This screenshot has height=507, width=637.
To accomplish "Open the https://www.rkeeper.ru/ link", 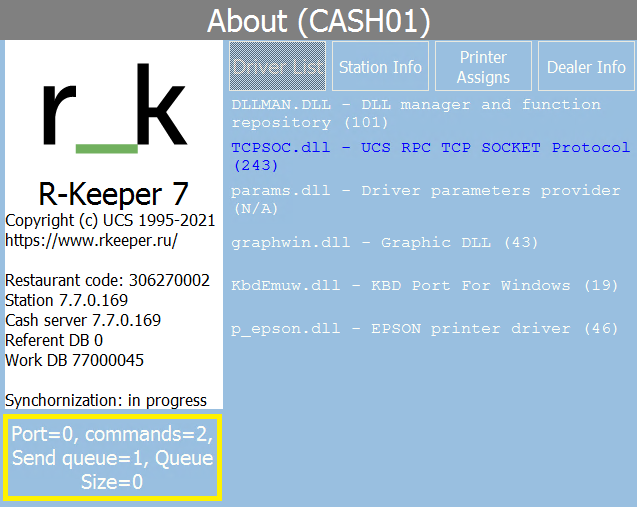I will coord(91,240).
